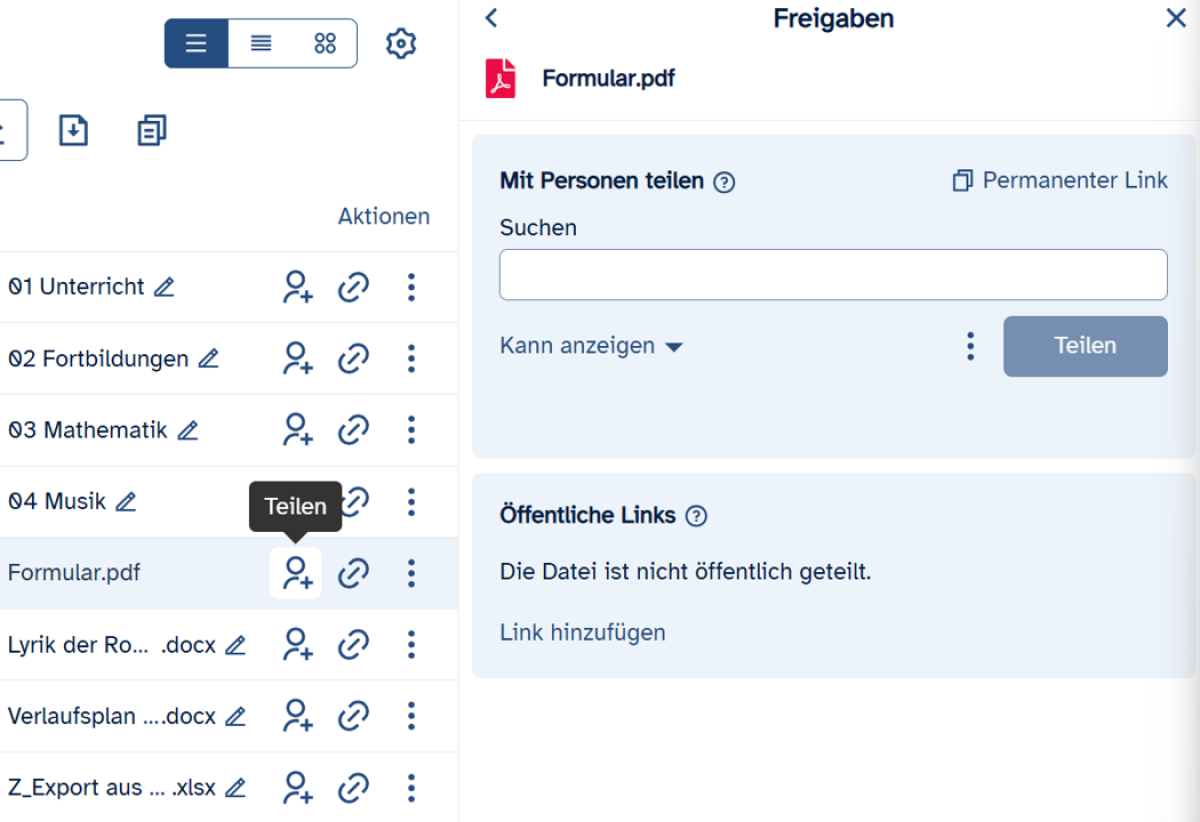Image resolution: width=1200 pixels, height=822 pixels.
Task: Switch to the condensed list view
Action: (261, 44)
